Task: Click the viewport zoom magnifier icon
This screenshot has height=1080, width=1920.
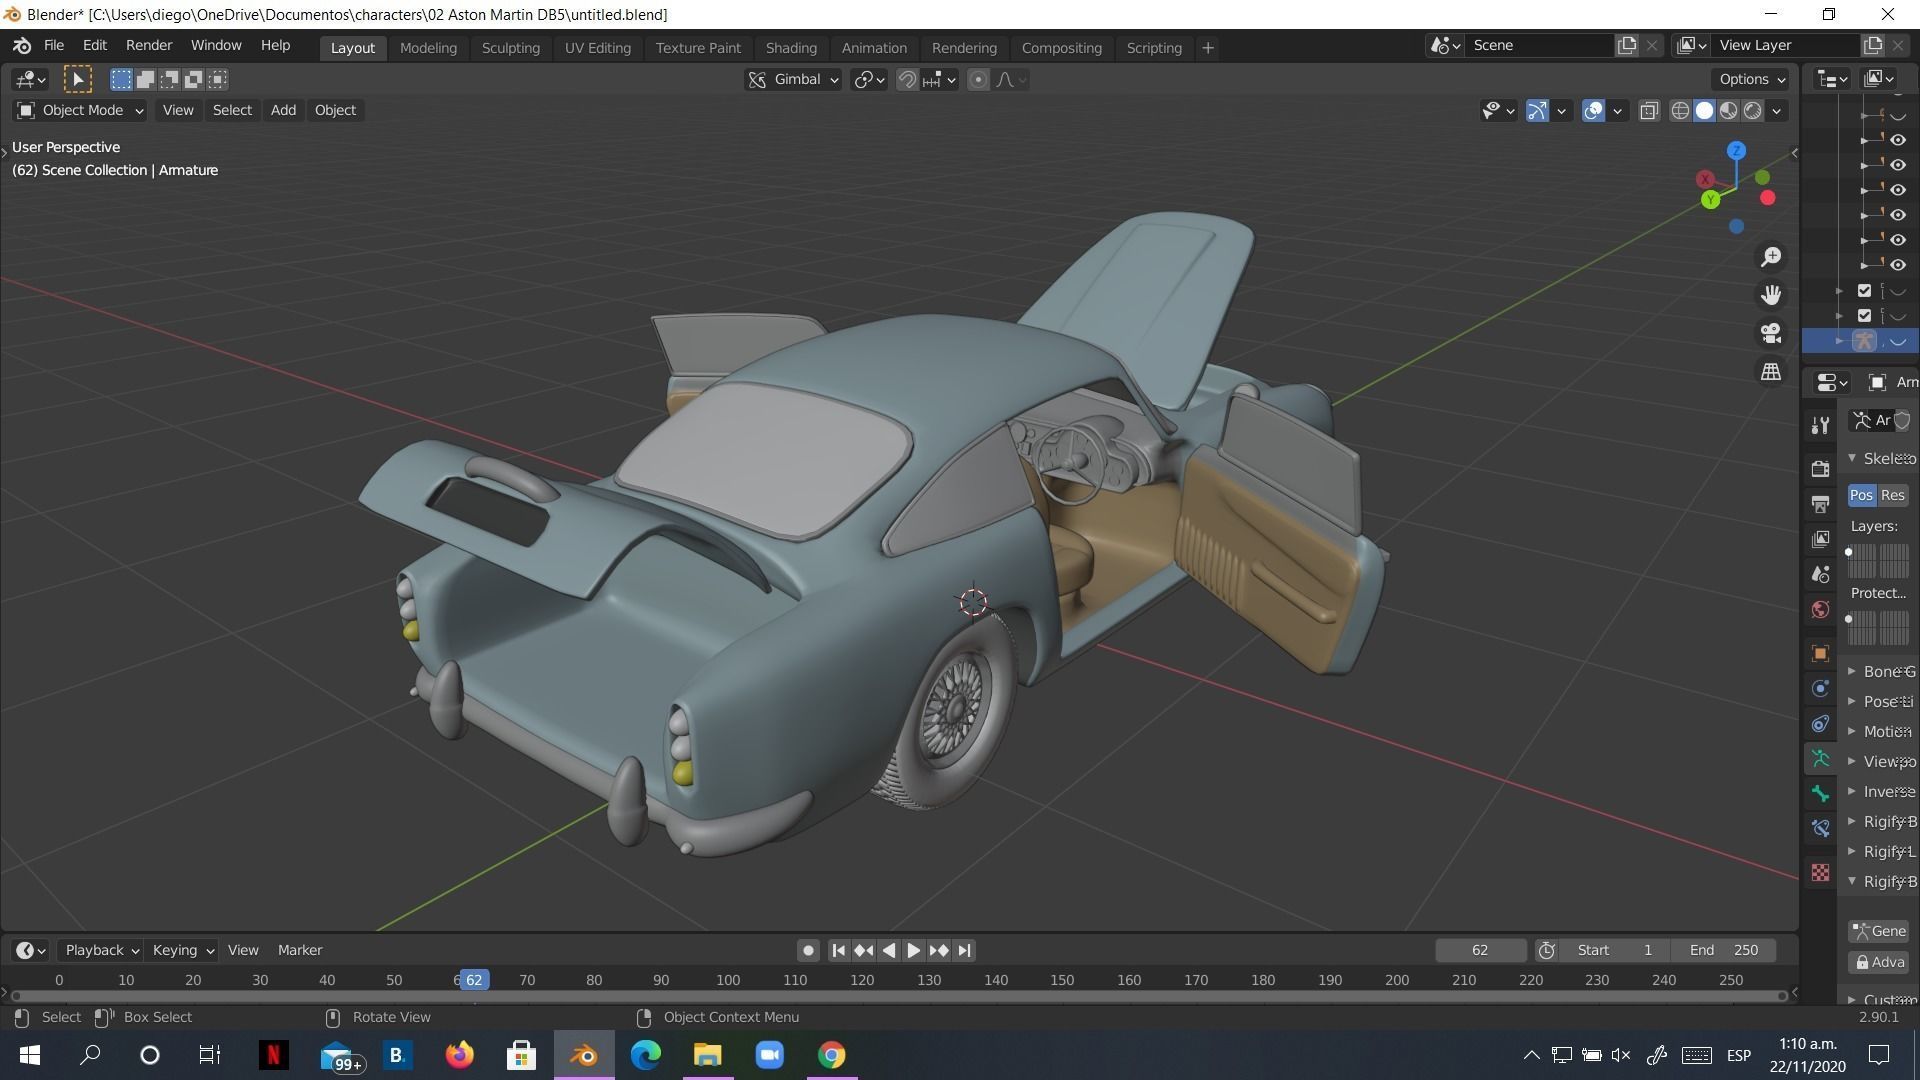Action: click(x=1771, y=257)
